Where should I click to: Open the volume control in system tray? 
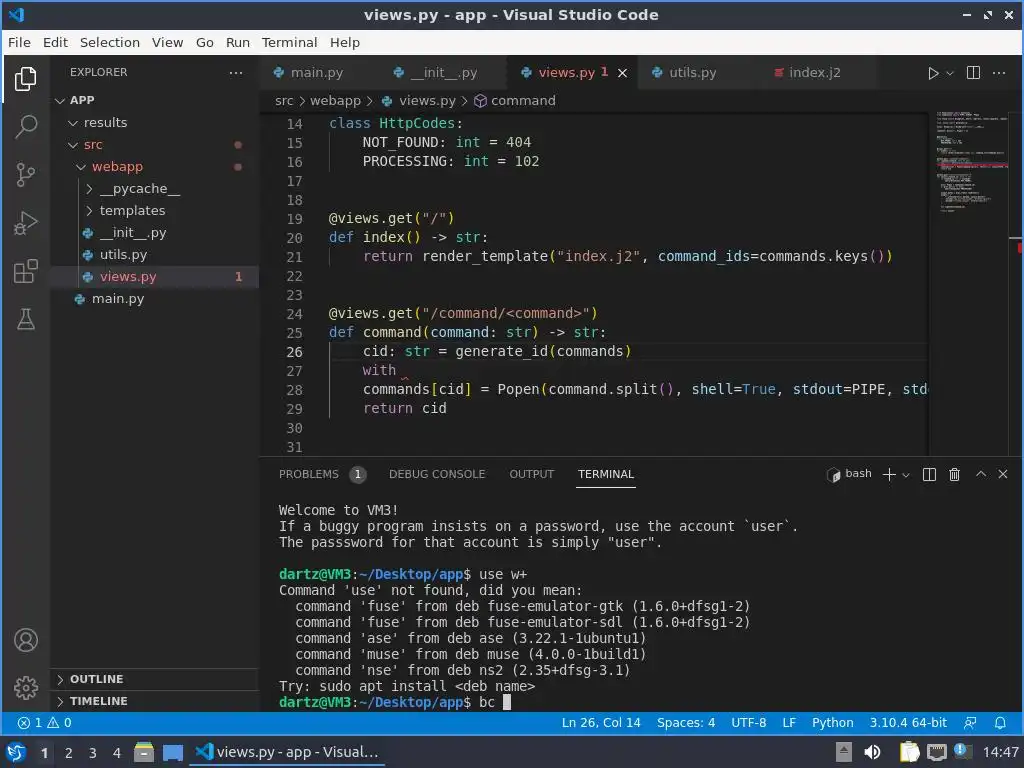872,752
